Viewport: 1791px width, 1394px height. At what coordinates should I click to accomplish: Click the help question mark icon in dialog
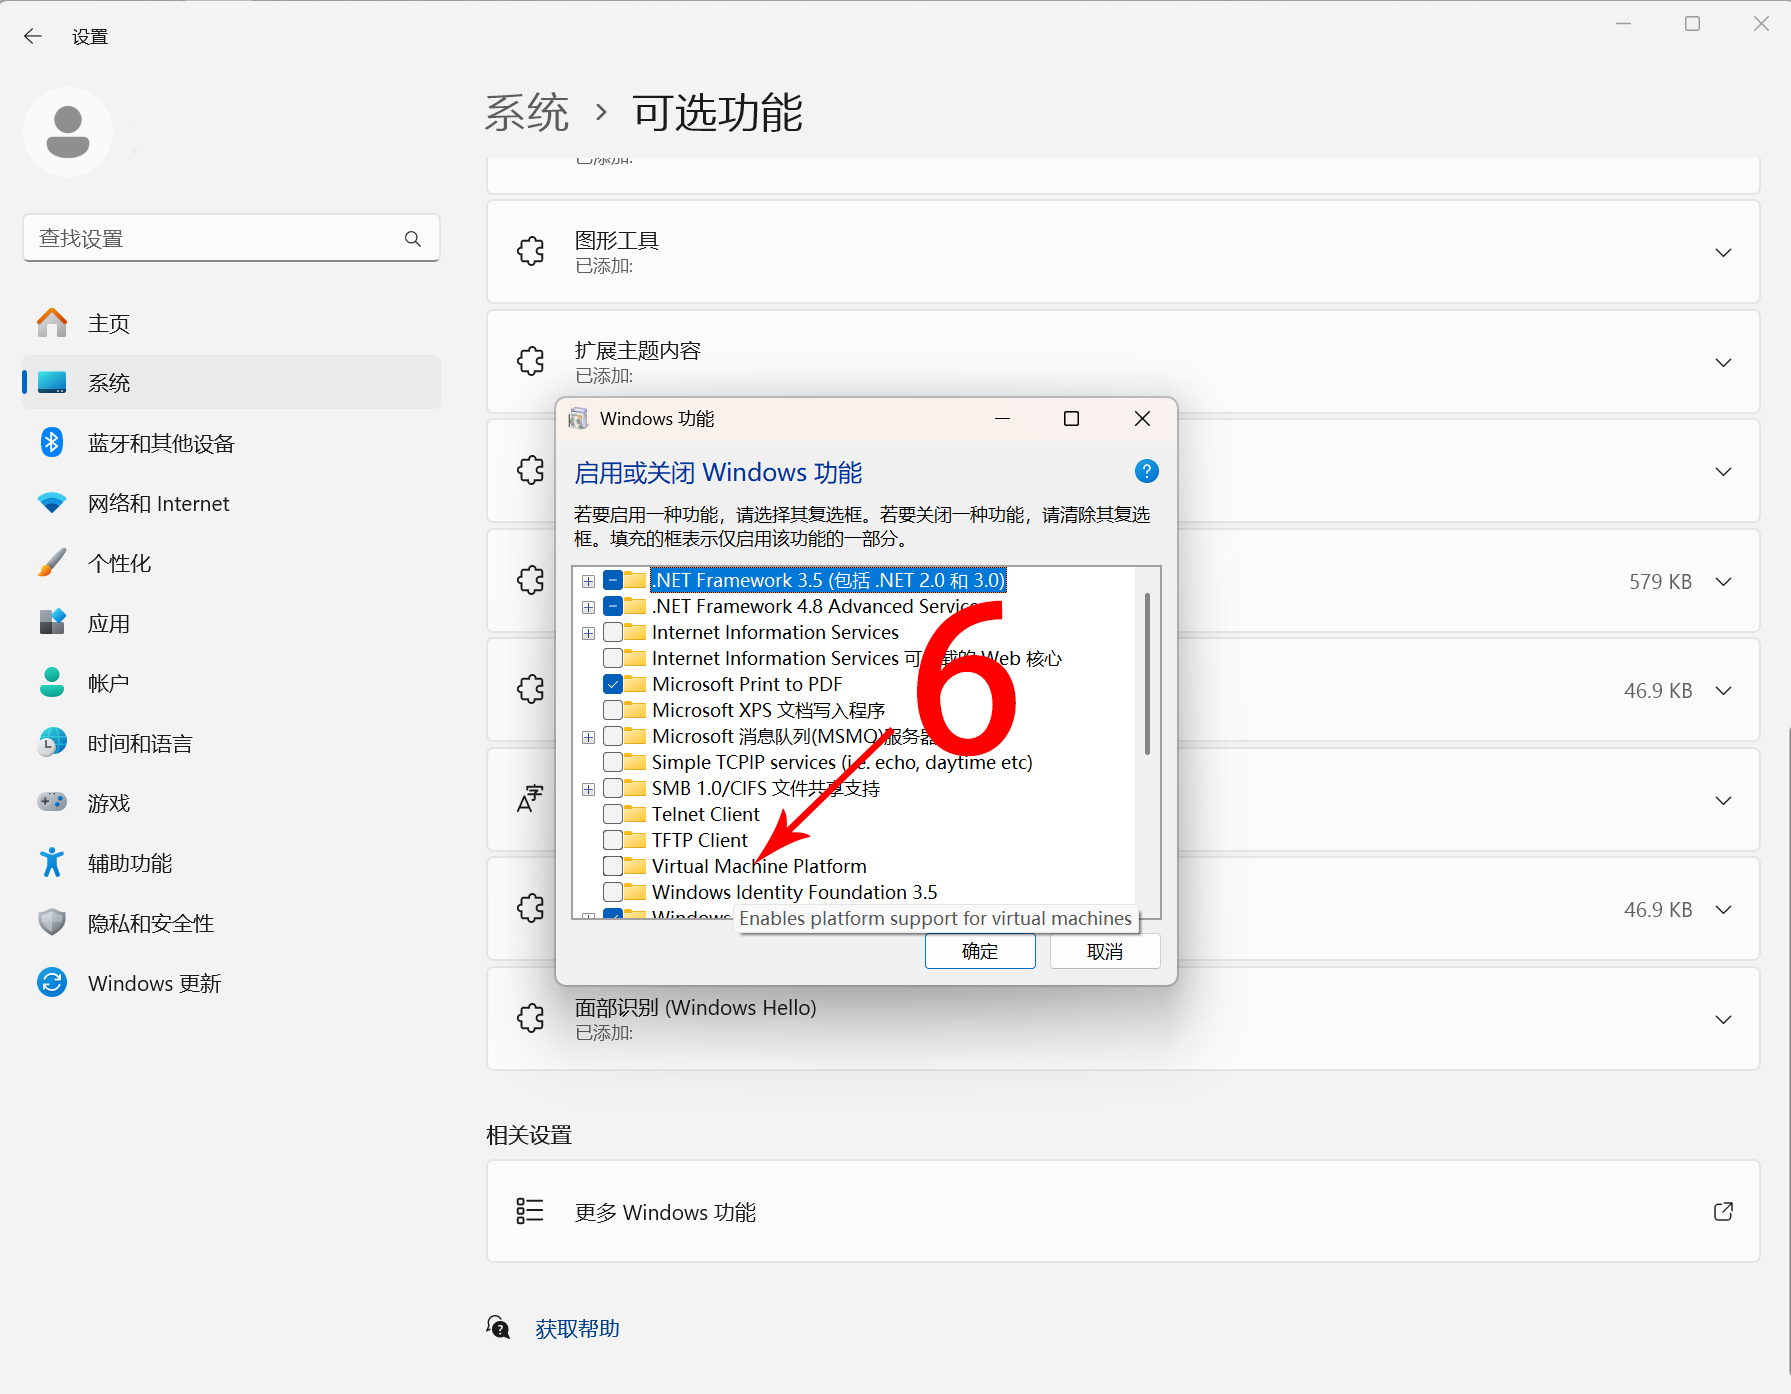(1147, 471)
